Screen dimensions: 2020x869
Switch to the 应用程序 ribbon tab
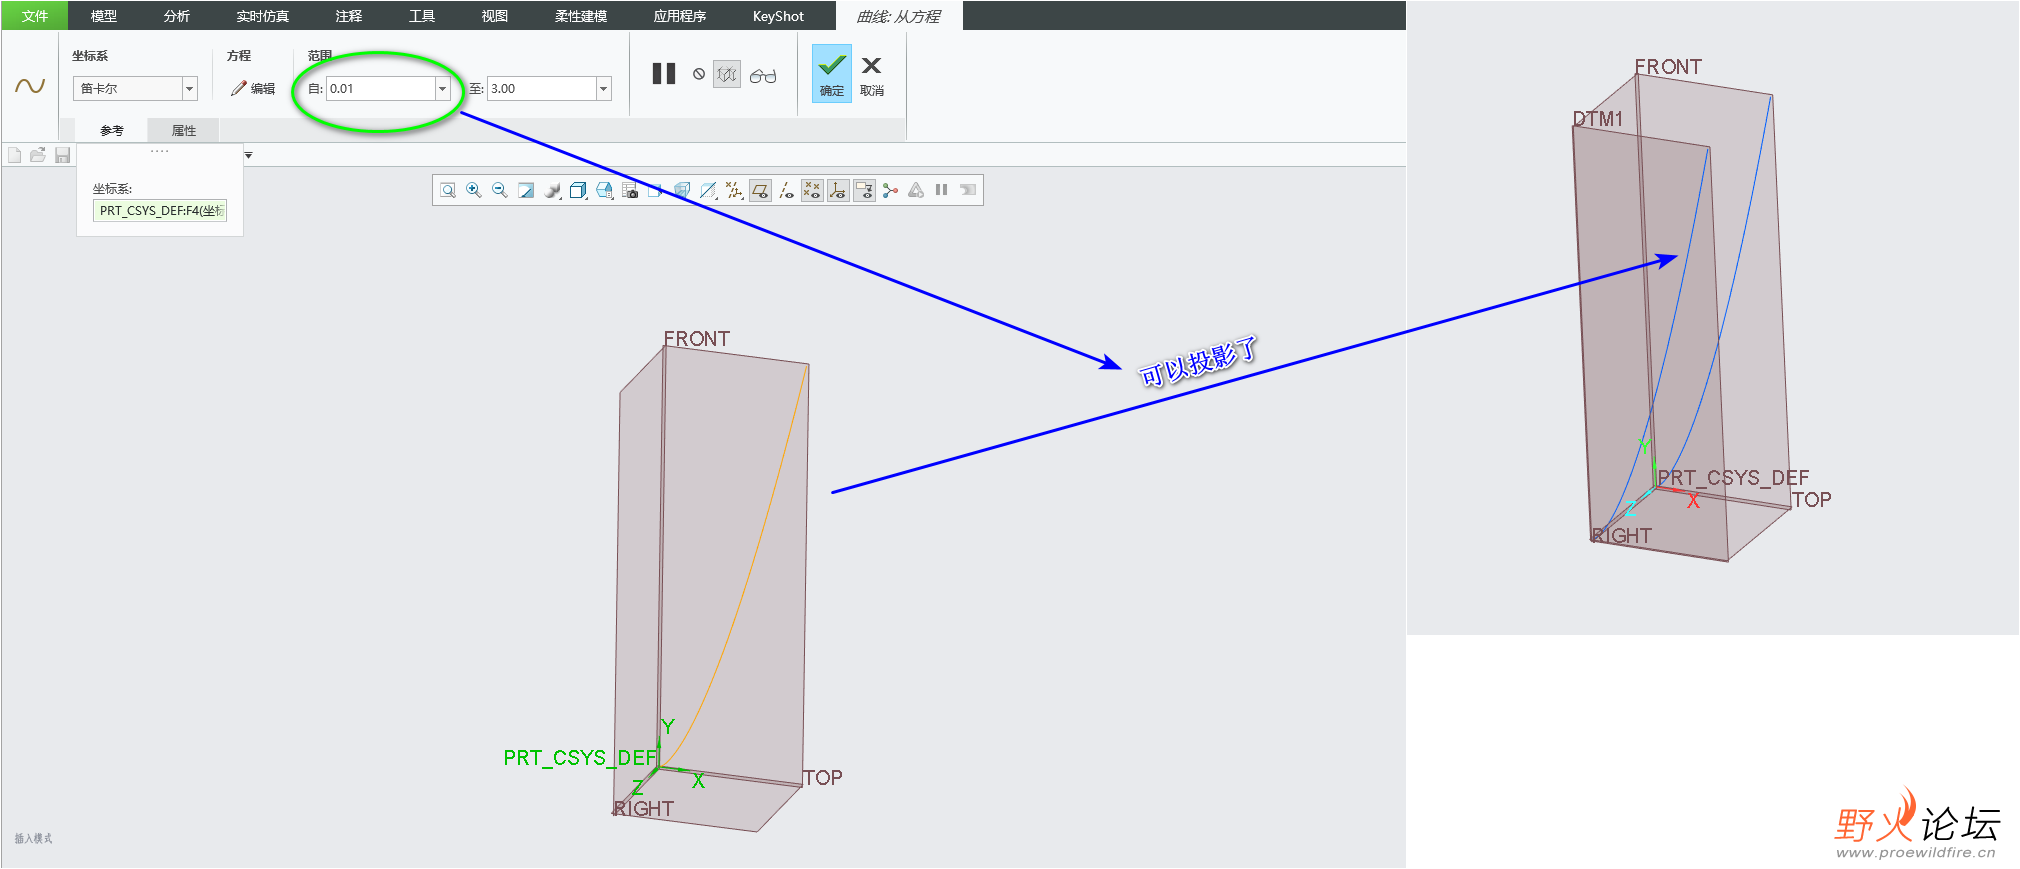pos(680,16)
